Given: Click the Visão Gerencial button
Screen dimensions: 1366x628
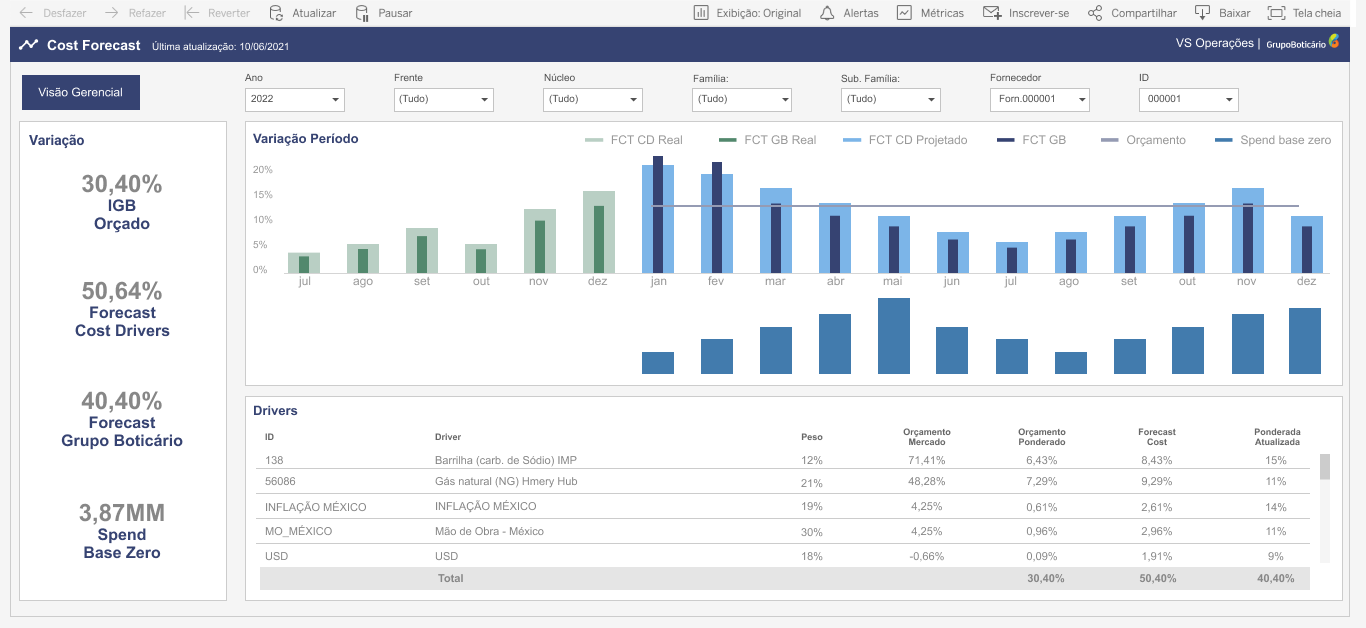Looking at the screenshot, I should pos(81,92).
